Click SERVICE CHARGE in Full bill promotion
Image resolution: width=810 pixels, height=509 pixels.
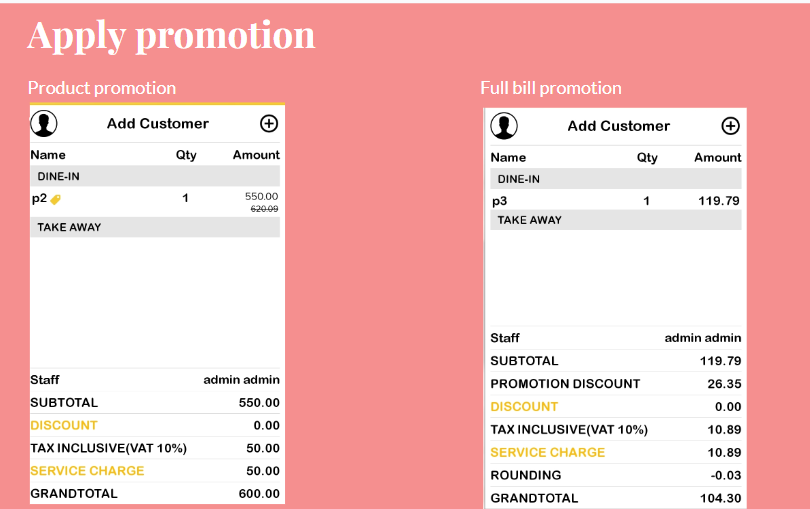point(548,452)
